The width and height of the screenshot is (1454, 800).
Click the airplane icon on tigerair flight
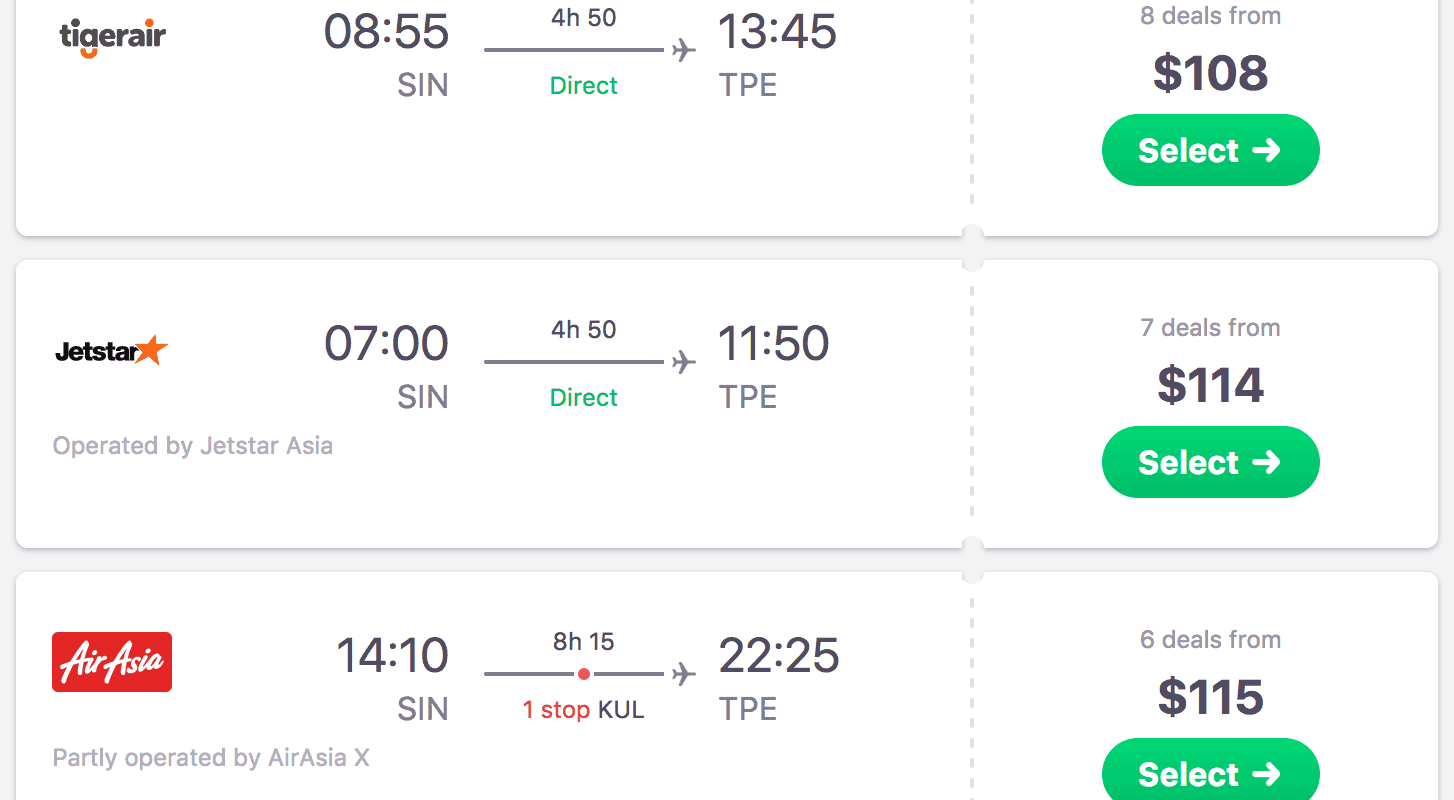[684, 50]
